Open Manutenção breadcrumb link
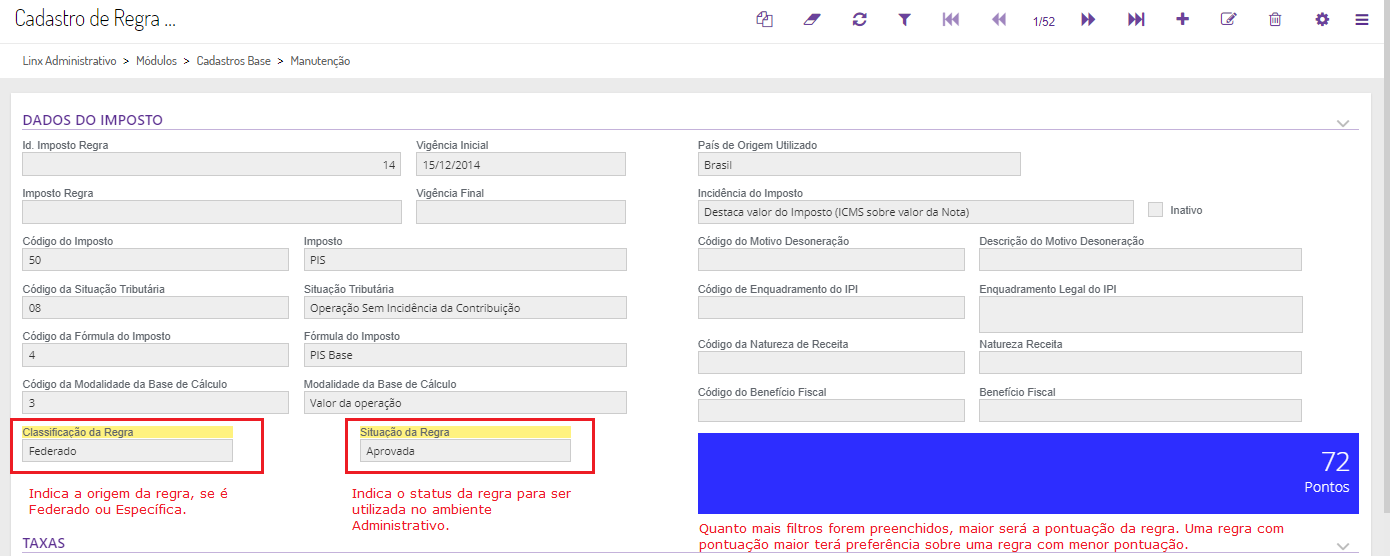The image size is (1390, 556). click(320, 61)
